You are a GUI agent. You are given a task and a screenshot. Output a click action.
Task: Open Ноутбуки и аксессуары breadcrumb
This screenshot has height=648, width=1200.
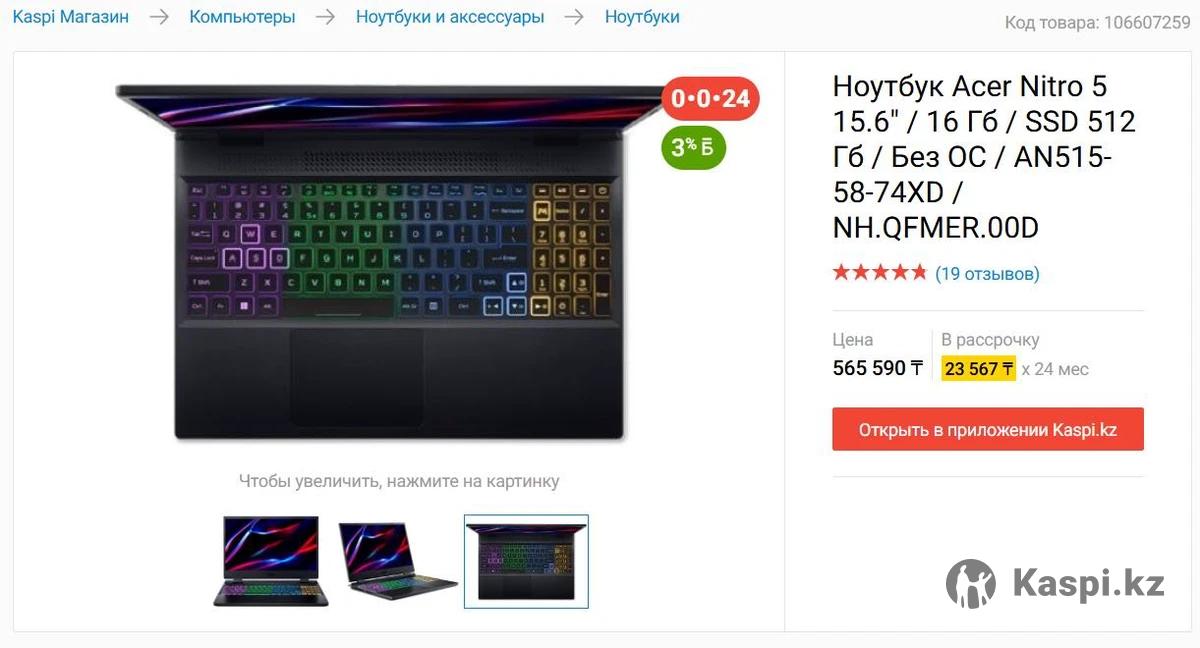(x=450, y=17)
